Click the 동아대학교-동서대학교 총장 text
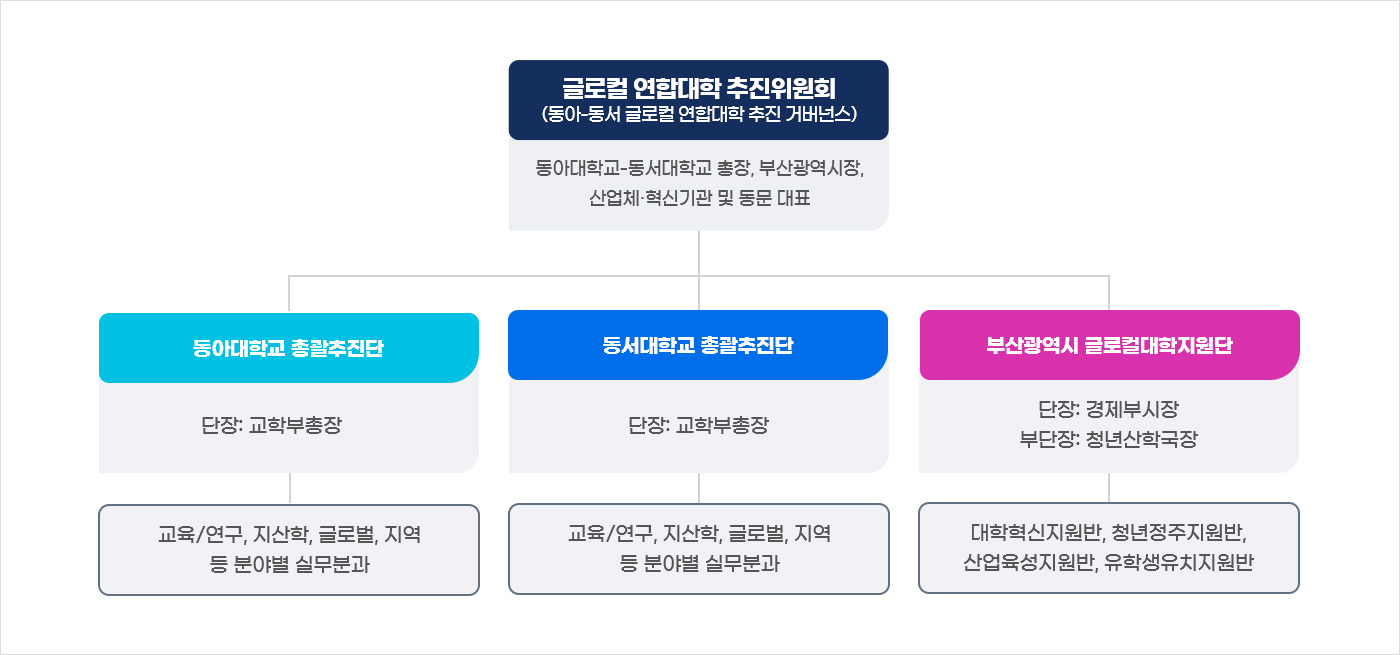Screen dimensions: 1400x655 [641, 167]
